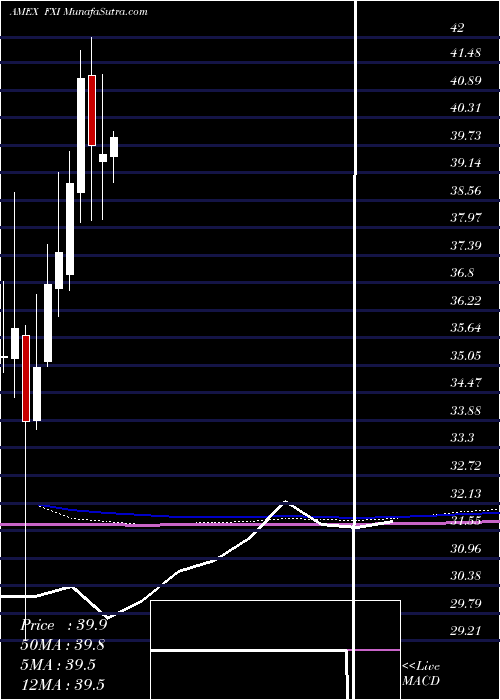Click the 29.79 price axis label
The width and height of the screenshot is (500, 700).
pos(465,603)
